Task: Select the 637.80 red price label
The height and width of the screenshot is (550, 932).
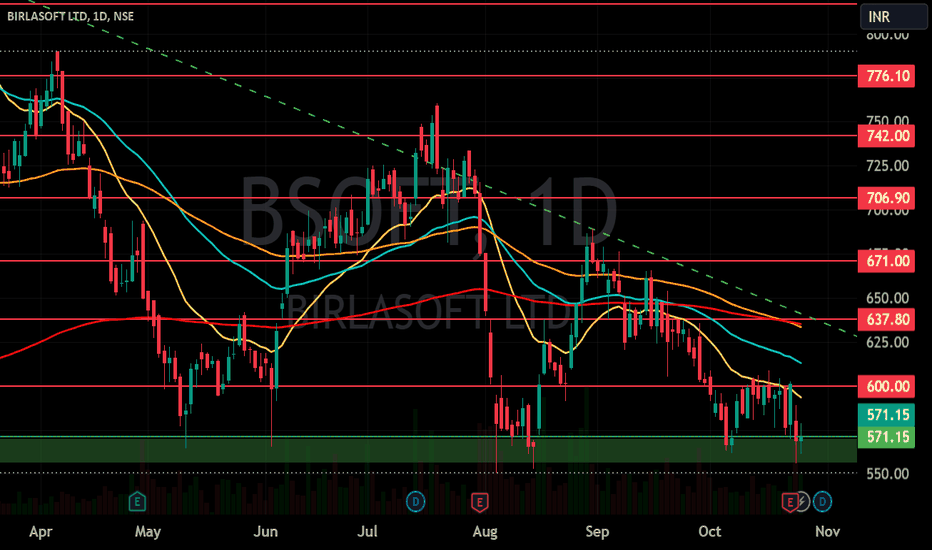Action: coord(886,320)
